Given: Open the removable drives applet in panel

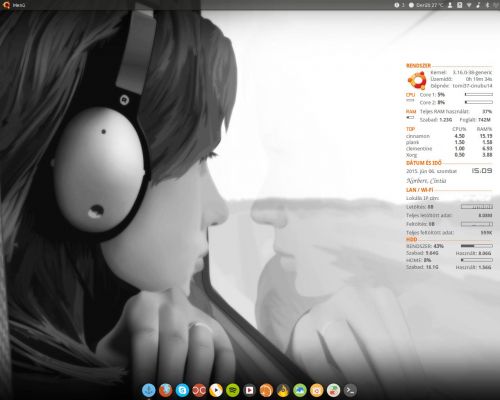Looking at the screenshot, I should click(x=460, y=5).
